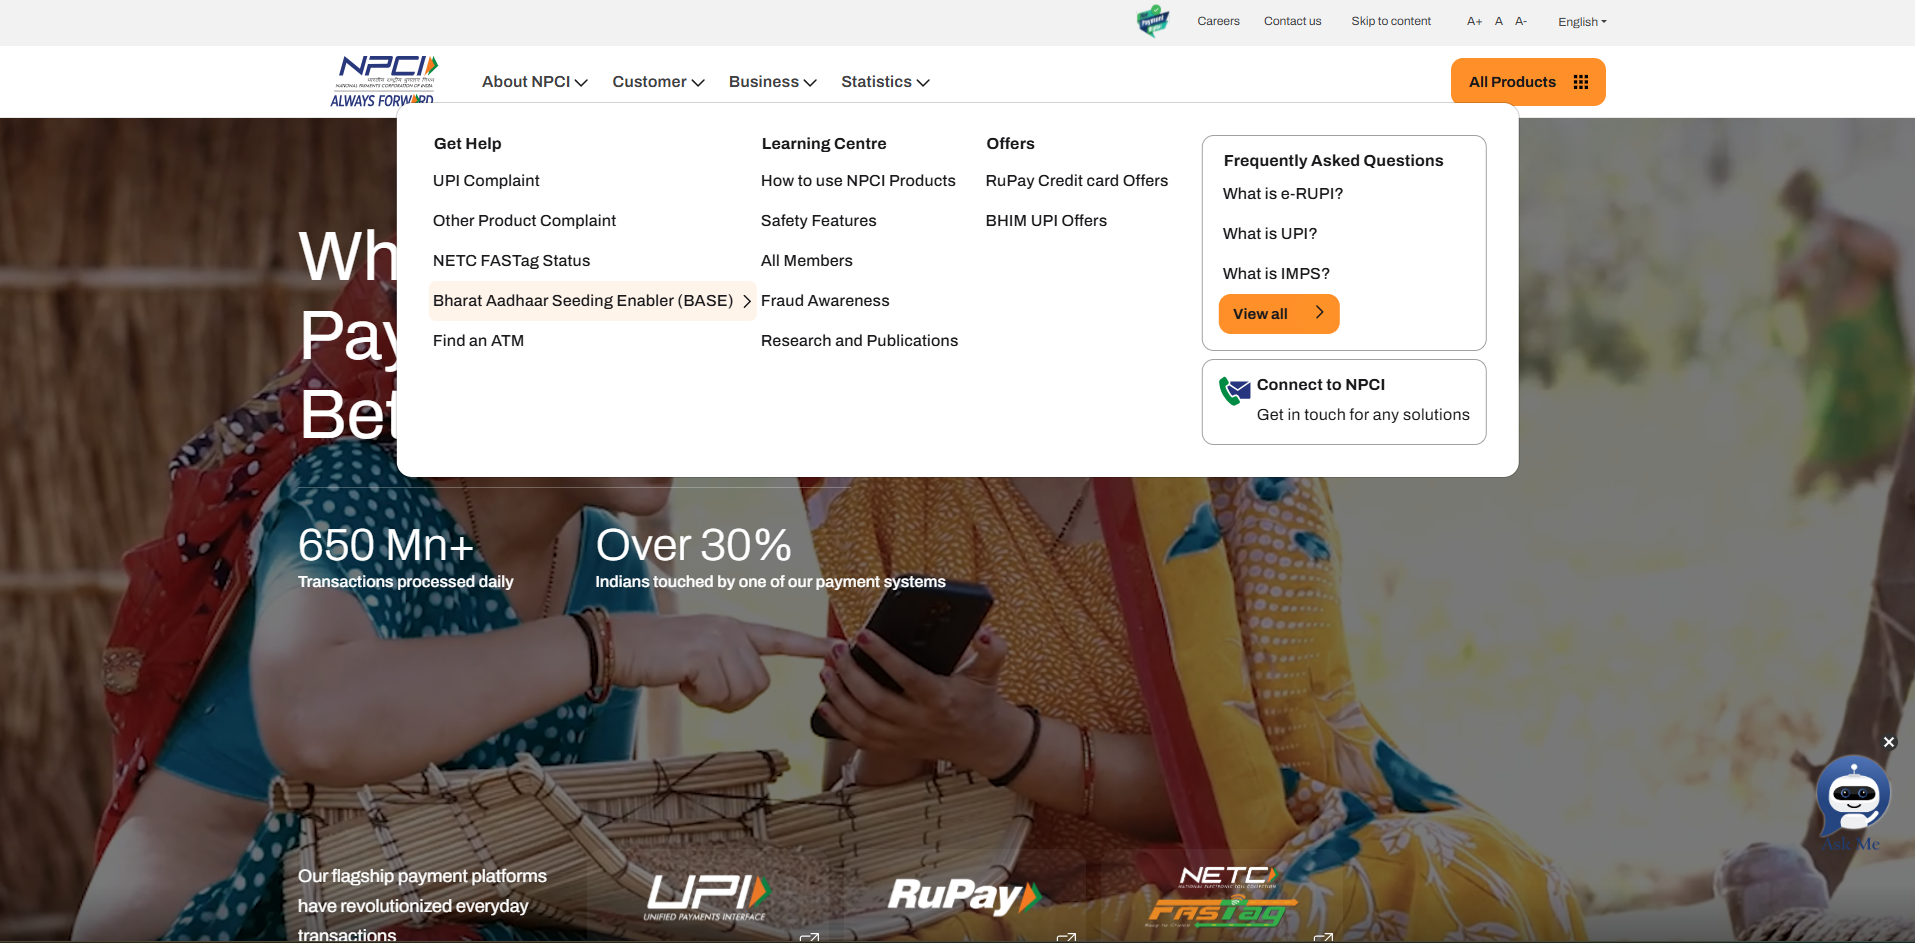1915x943 pixels.
Task: Decrease font size with A-
Action: pyautogui.click(x=1521, y=21)
